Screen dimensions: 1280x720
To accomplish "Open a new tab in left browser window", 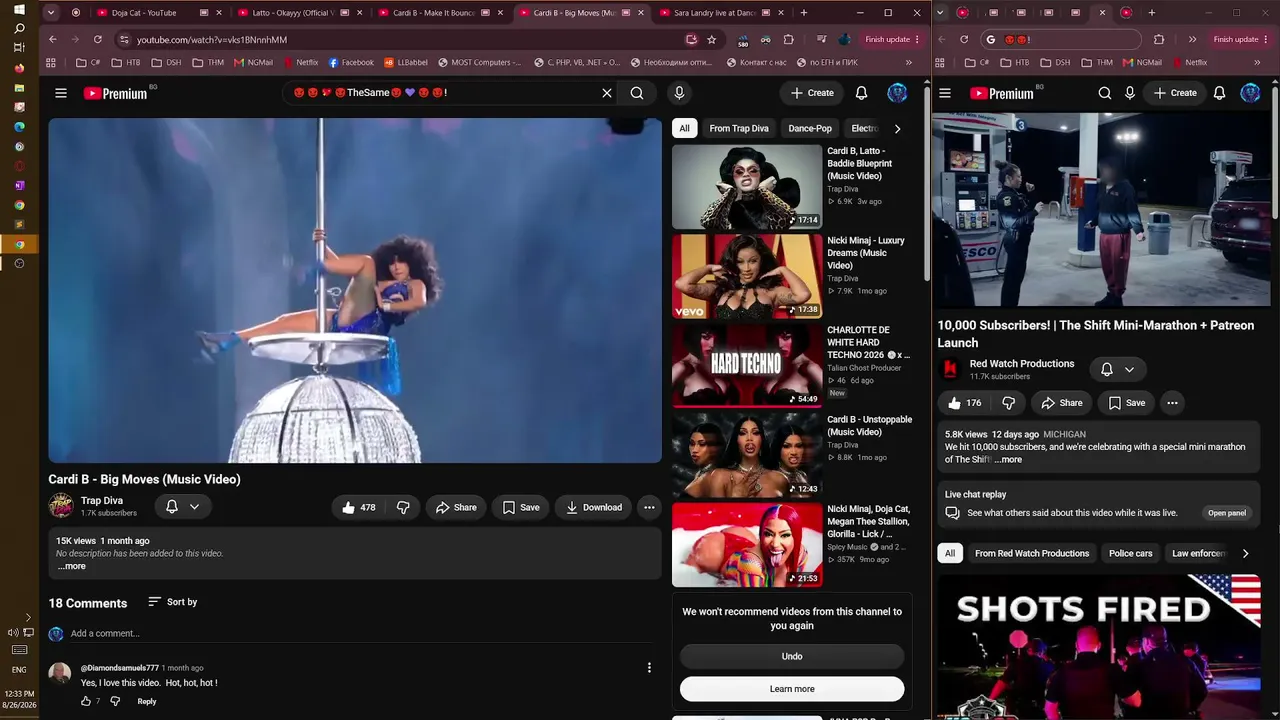I will (803, 13).
